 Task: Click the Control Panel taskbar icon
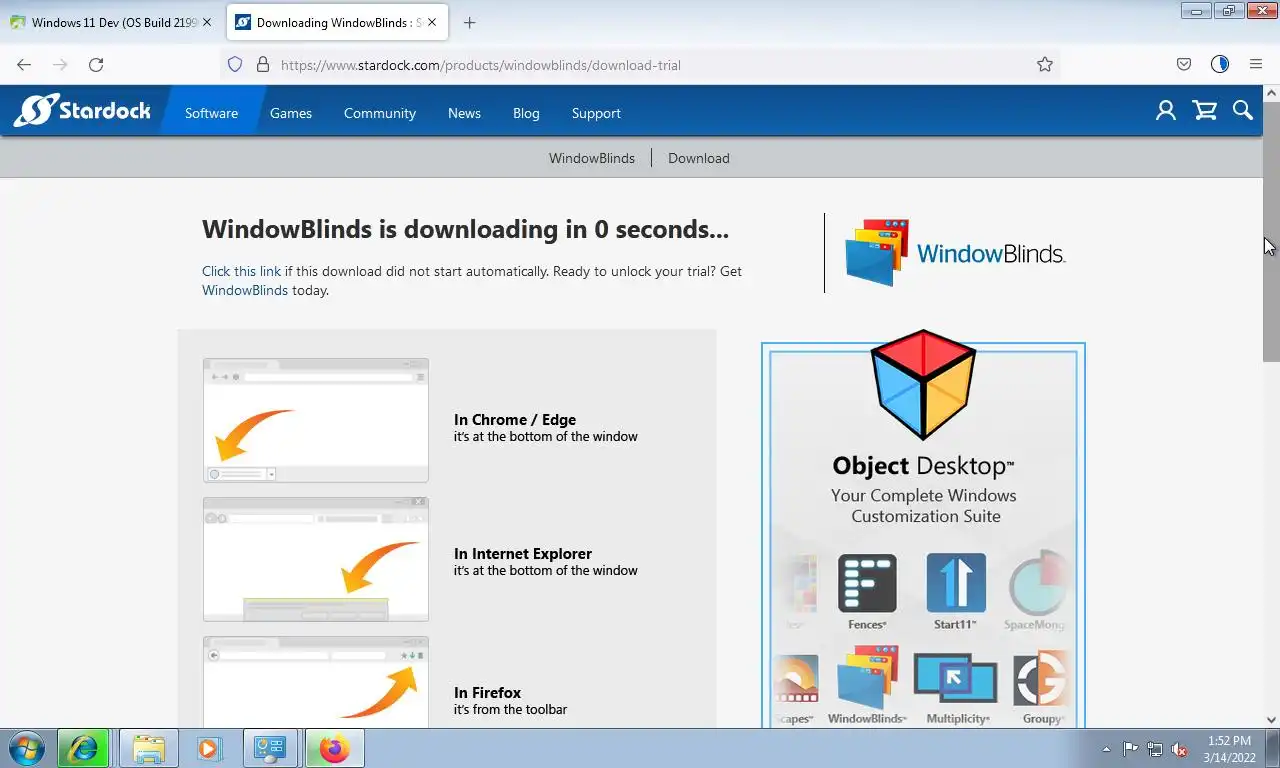(270, 748)
